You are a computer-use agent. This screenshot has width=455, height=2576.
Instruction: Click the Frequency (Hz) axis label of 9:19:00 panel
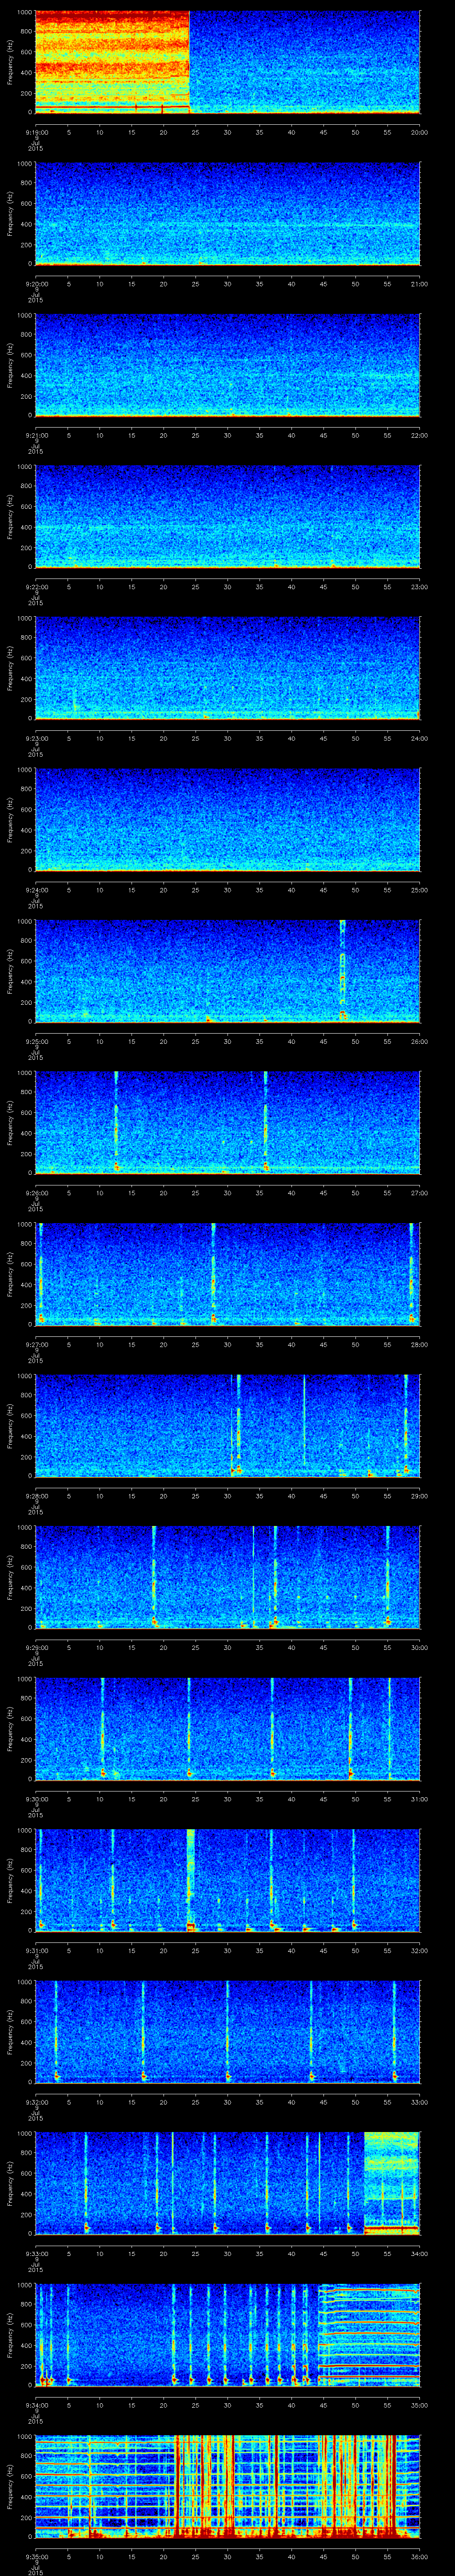point(11,62)
